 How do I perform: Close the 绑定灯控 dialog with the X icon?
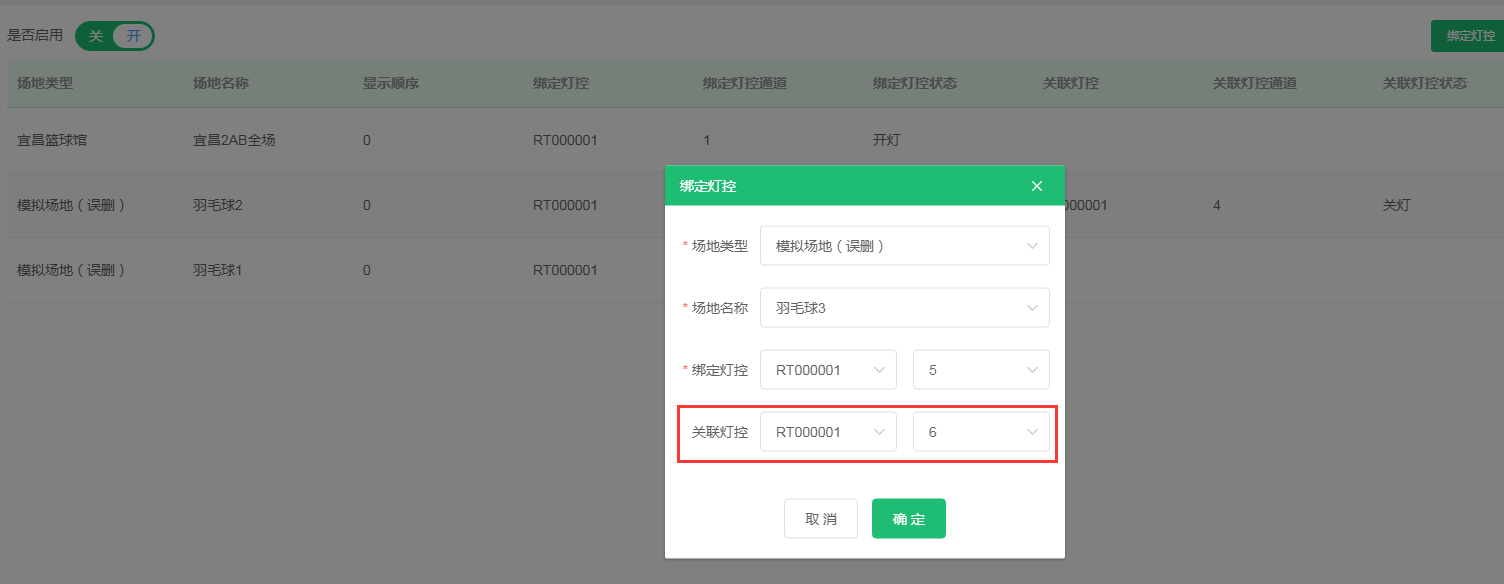[x=1036, y=185]
